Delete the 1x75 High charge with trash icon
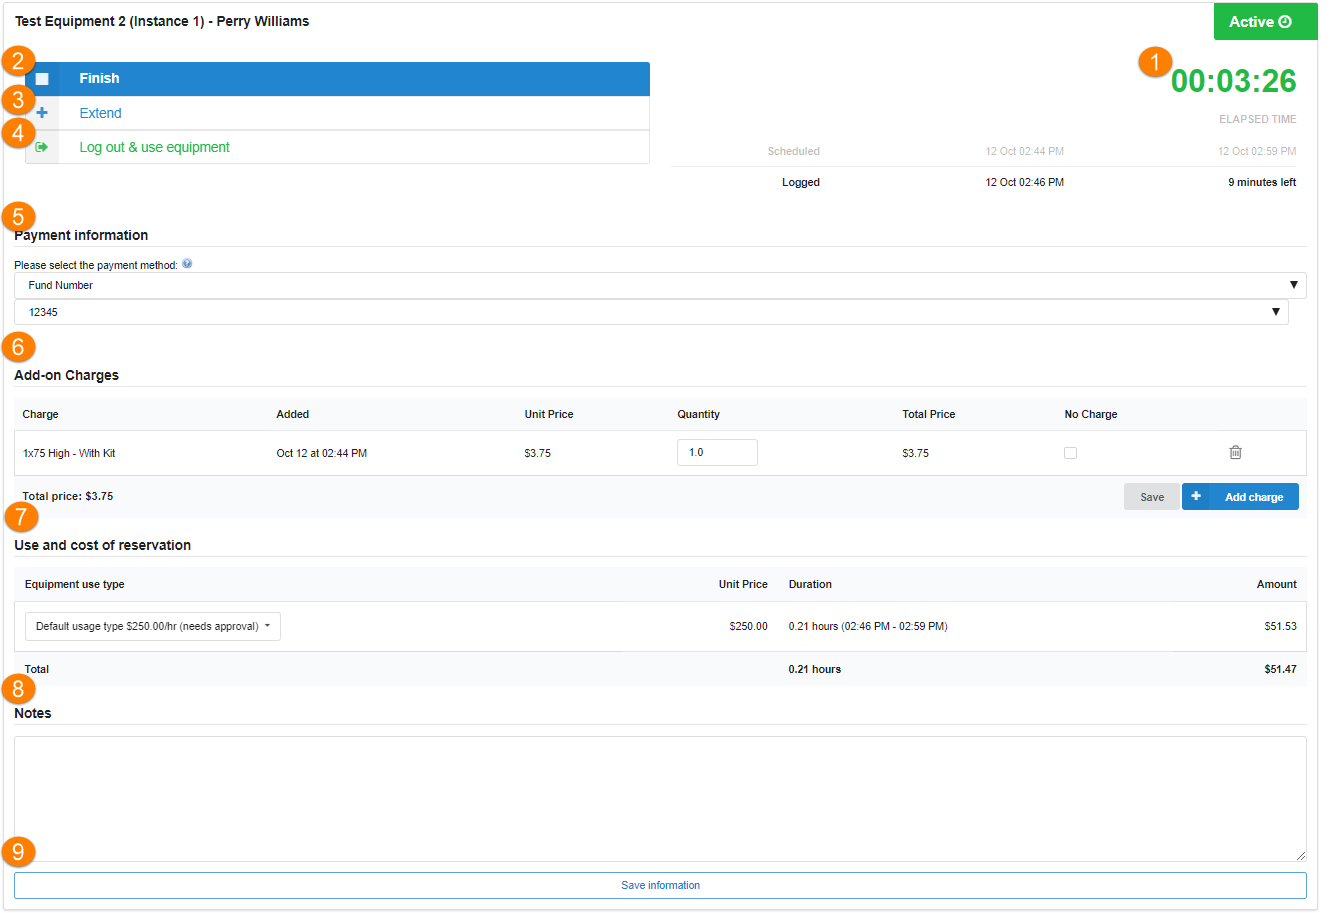 tap(1235, 452)
